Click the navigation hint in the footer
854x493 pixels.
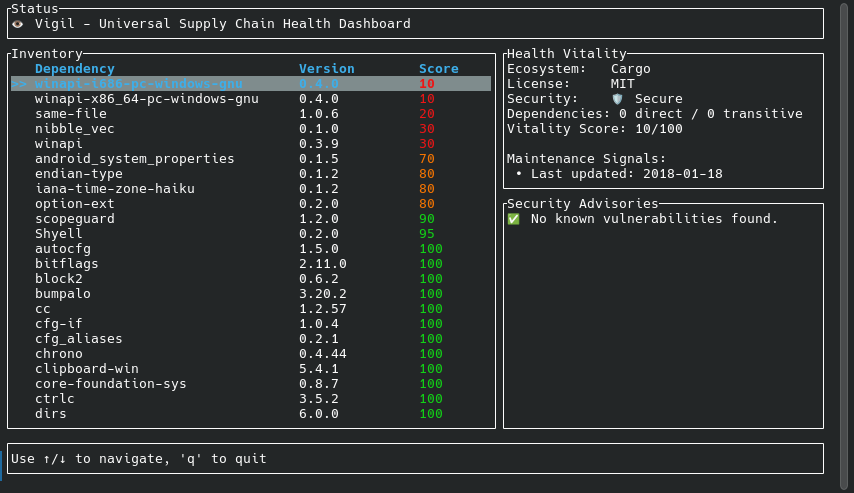coord(139,459)
